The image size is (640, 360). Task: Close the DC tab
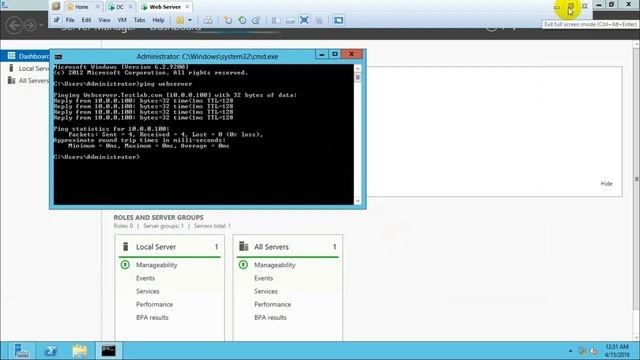(x=131, y=7)
